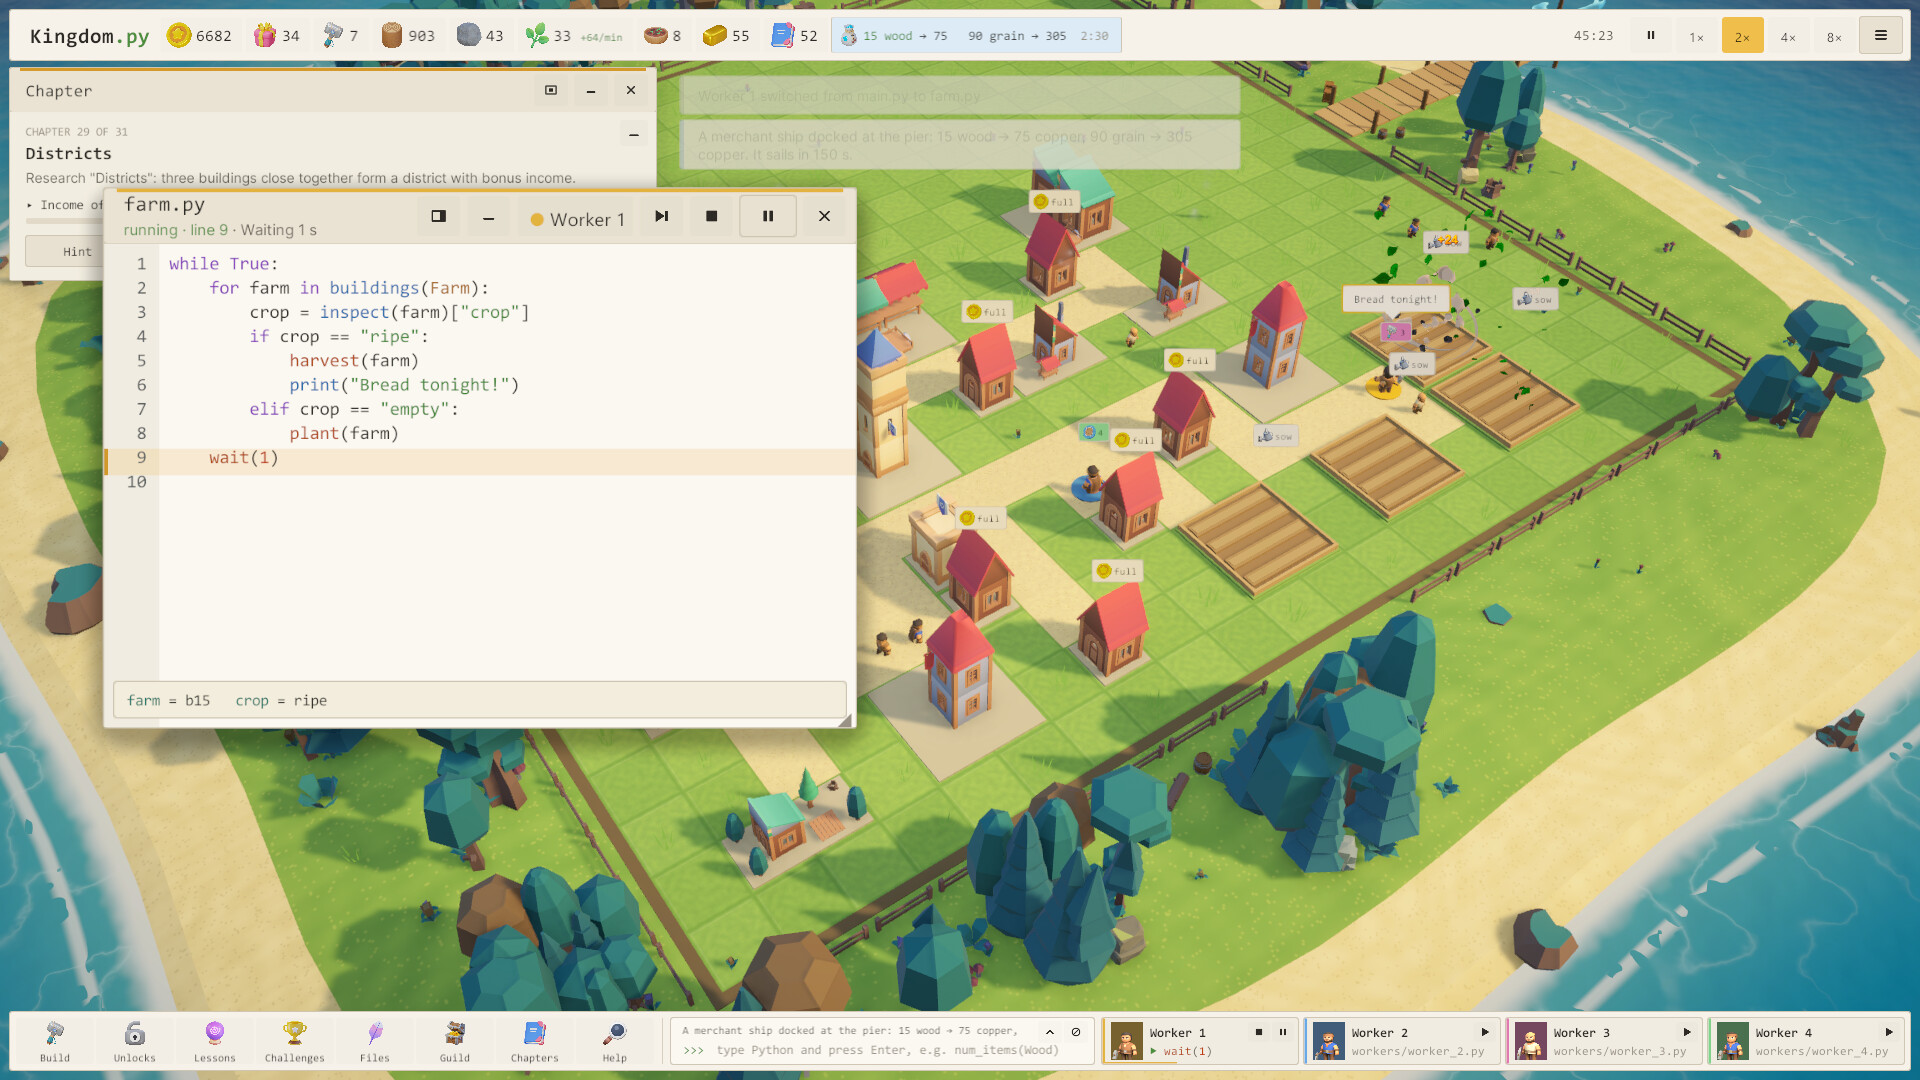Click the console Python input field
The width and height of the screenshot is (1920, 1080).
coord(886,1050)
